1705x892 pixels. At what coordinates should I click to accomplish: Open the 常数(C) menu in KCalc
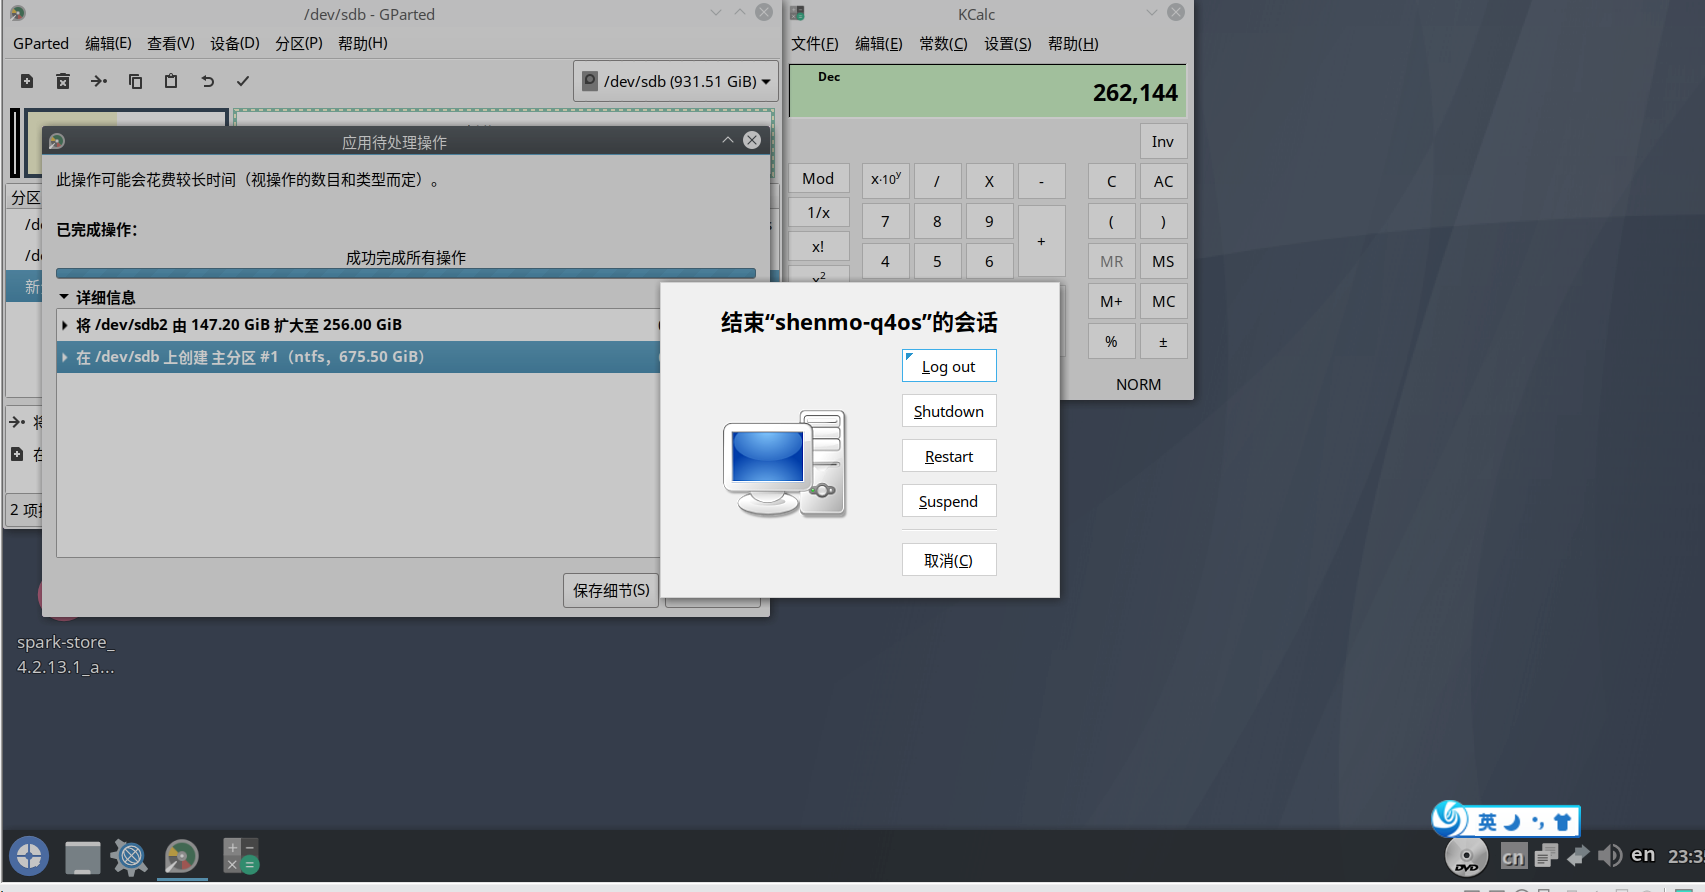[x=943, y=43]
